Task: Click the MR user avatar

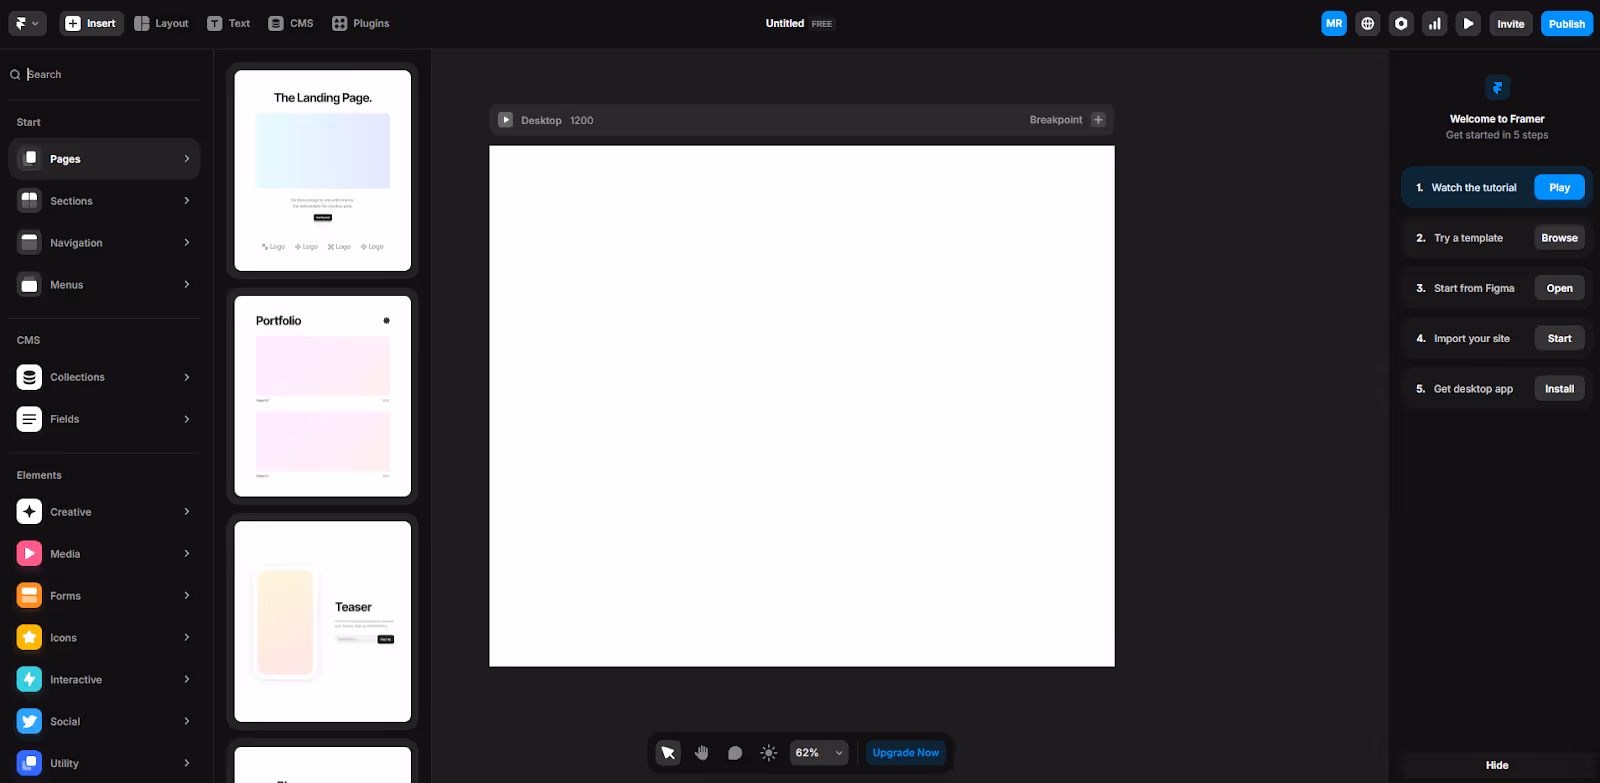Action: [x=1334, y=23]
